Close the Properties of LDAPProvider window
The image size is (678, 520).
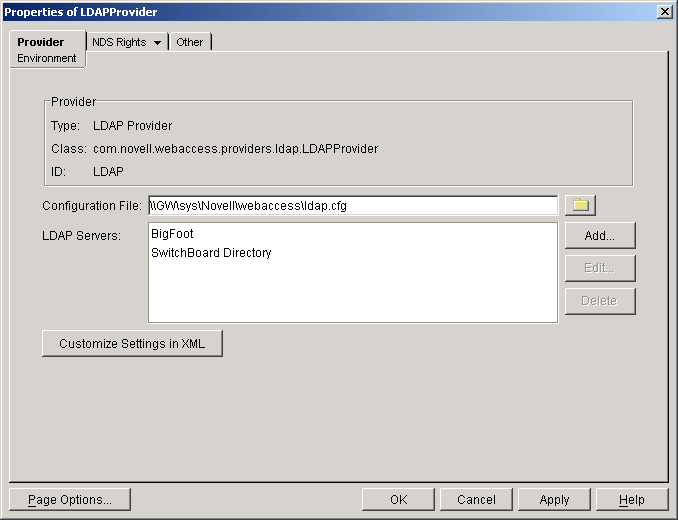[x=664, y=12]
